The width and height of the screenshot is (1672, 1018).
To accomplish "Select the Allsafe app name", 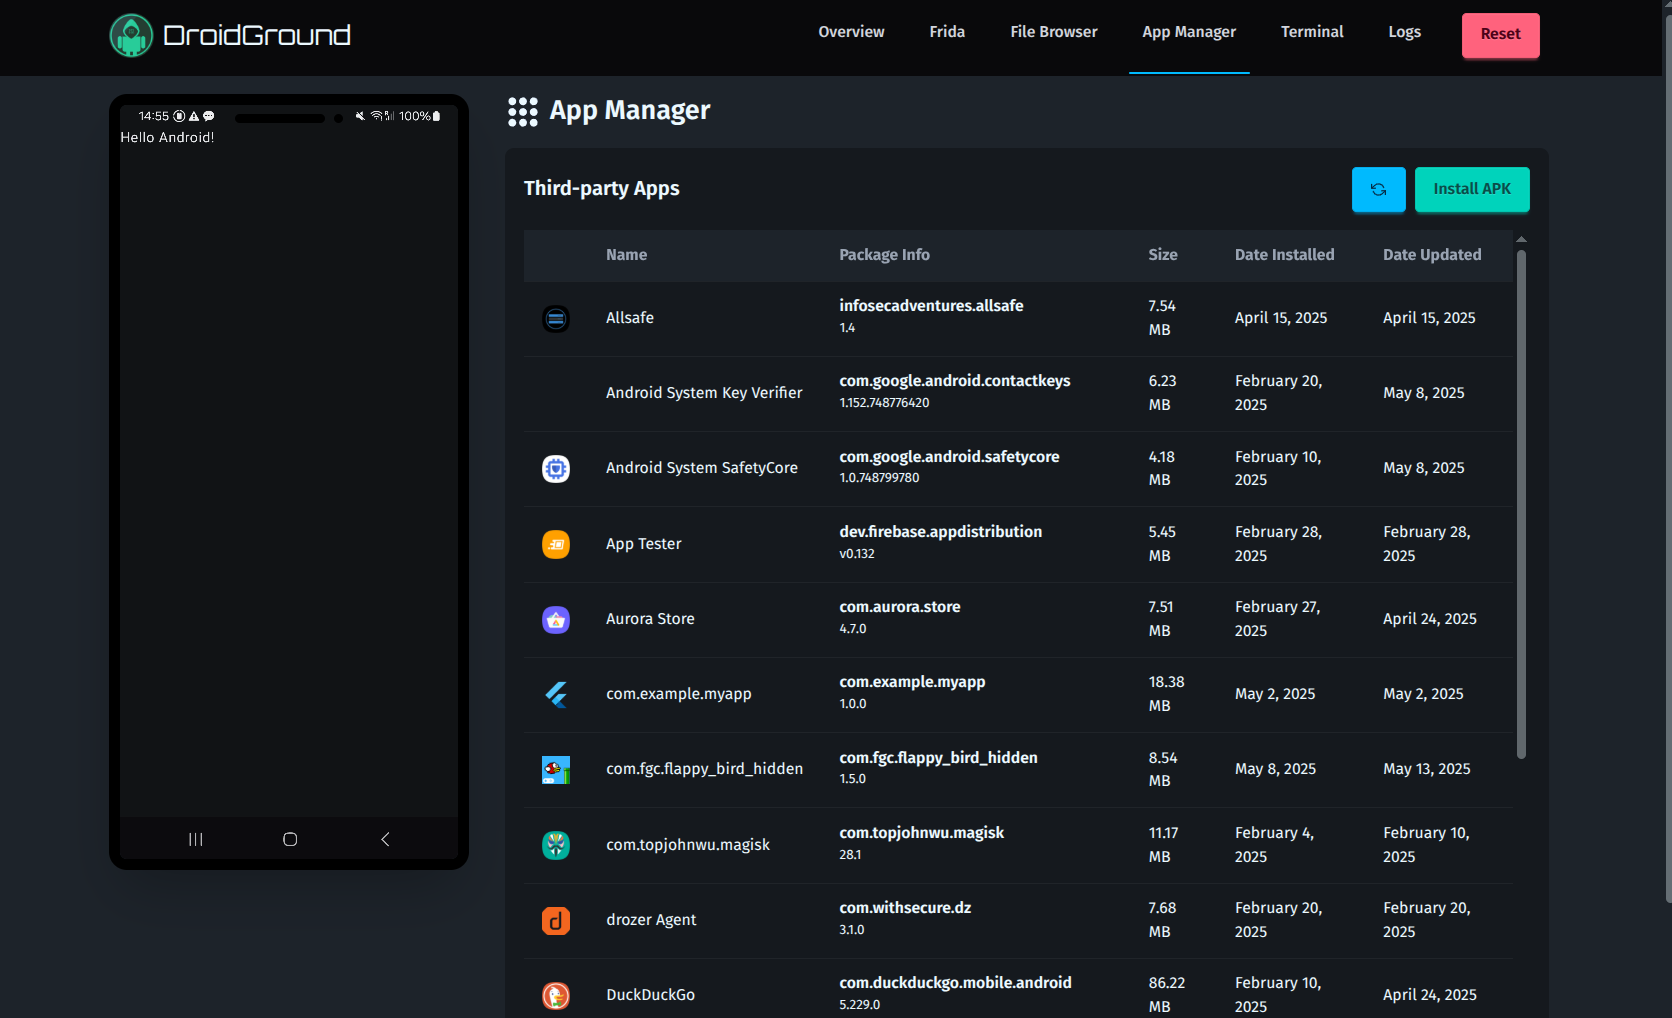I will click(x=630, y=318).
